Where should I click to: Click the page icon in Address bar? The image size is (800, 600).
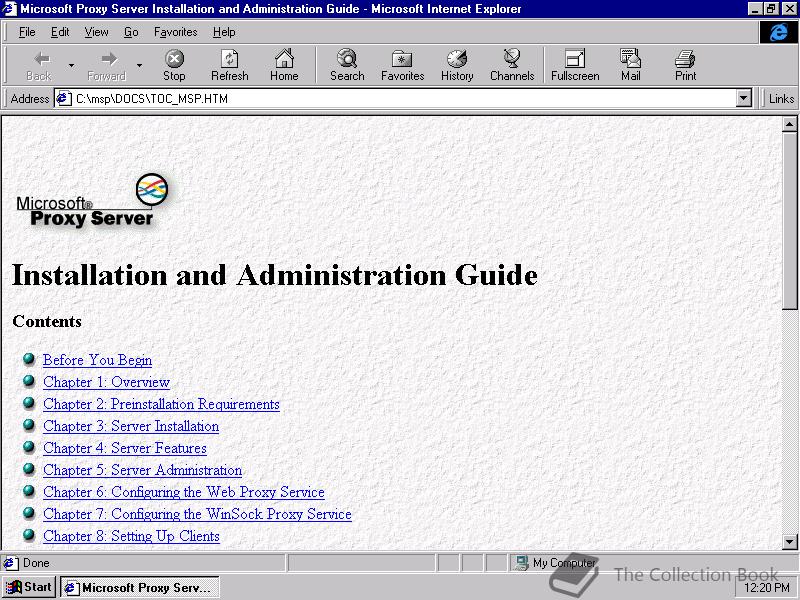pyautogui.click(x=63, y=98)
